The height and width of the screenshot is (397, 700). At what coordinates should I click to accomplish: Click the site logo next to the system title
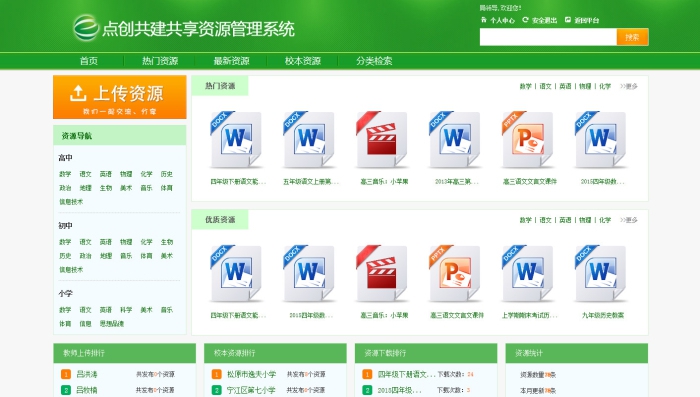[x=86, y=28]
